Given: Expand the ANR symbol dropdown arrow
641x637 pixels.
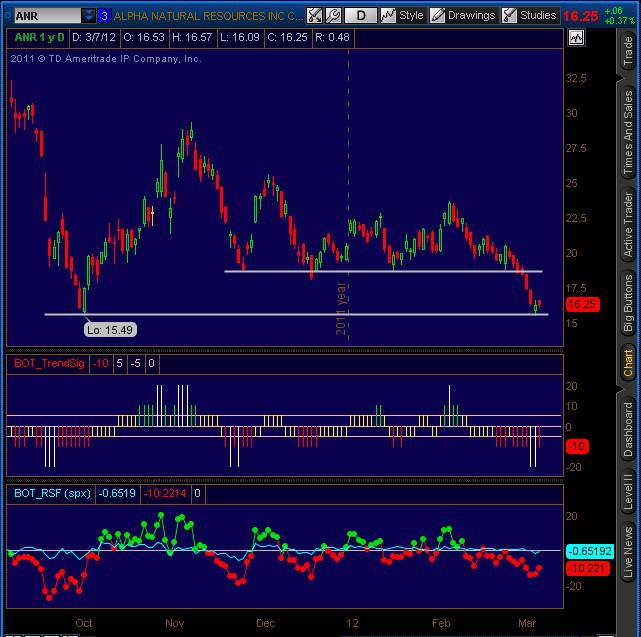Looking at the screenshot, I should pos(88,16).
